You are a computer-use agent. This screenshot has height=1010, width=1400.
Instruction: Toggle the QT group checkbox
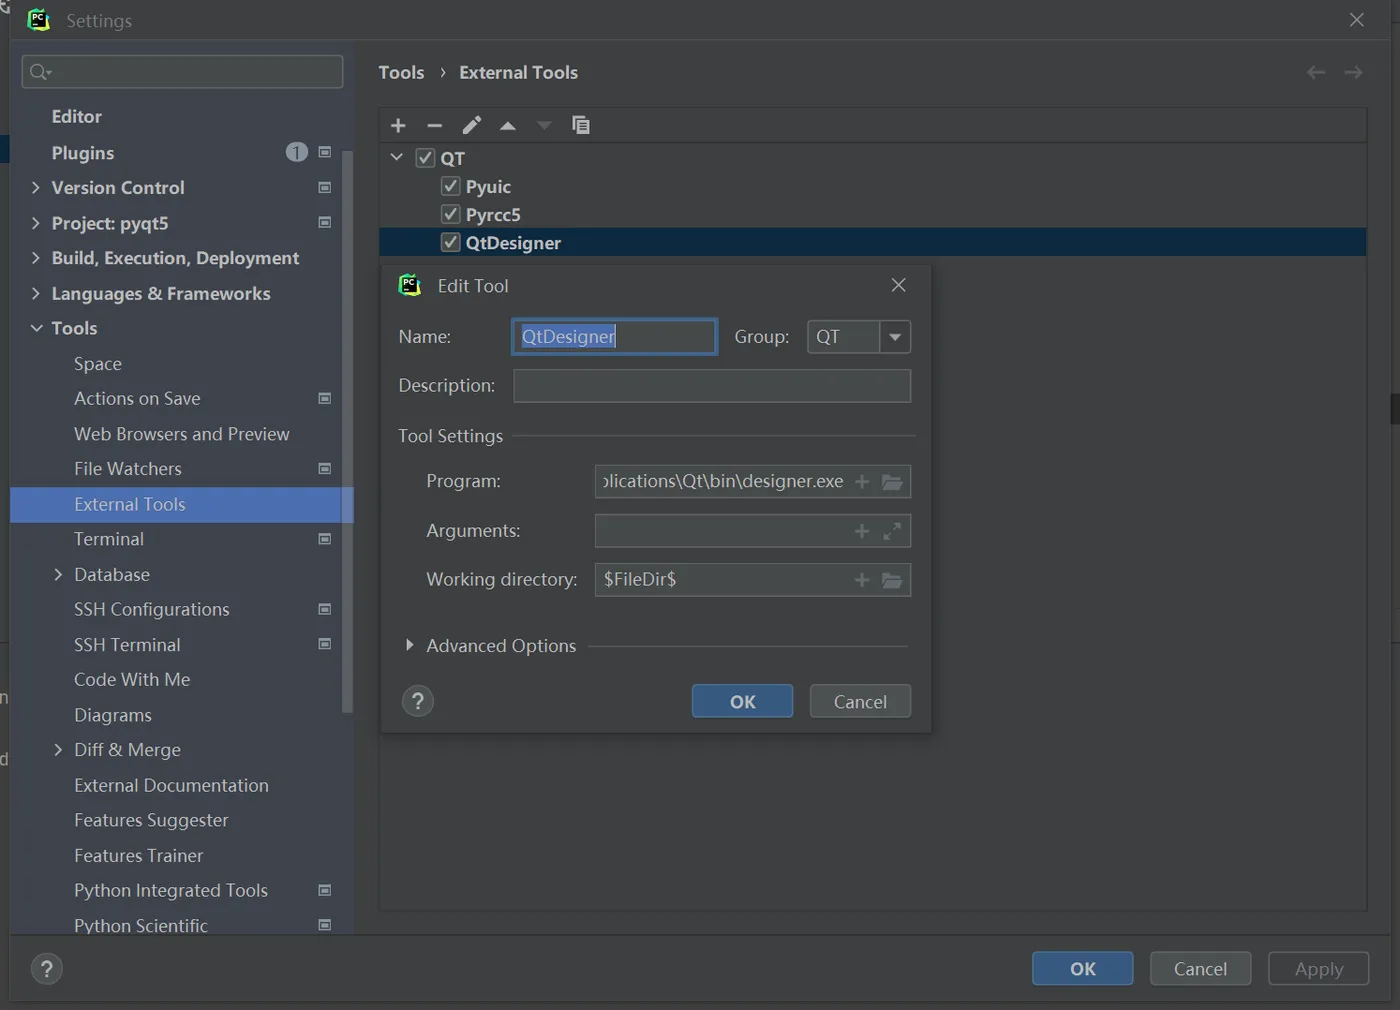pos(425,158)
